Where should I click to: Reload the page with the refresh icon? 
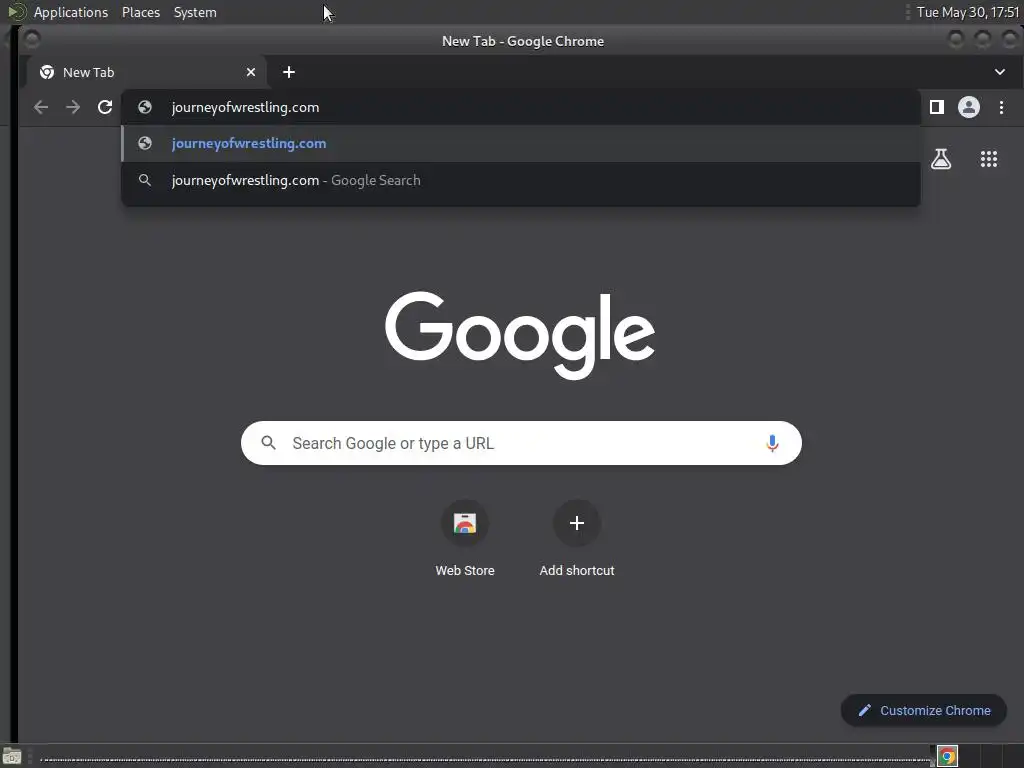105,107
